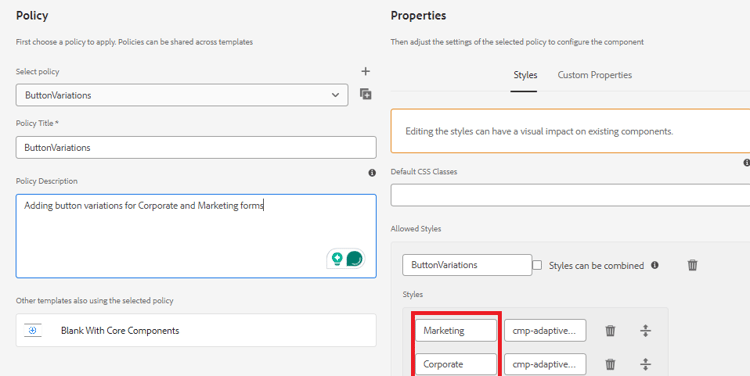Click the reorder handle for Corporate style
The height and width of the screenshot is (376, 750).
(645, 365)
